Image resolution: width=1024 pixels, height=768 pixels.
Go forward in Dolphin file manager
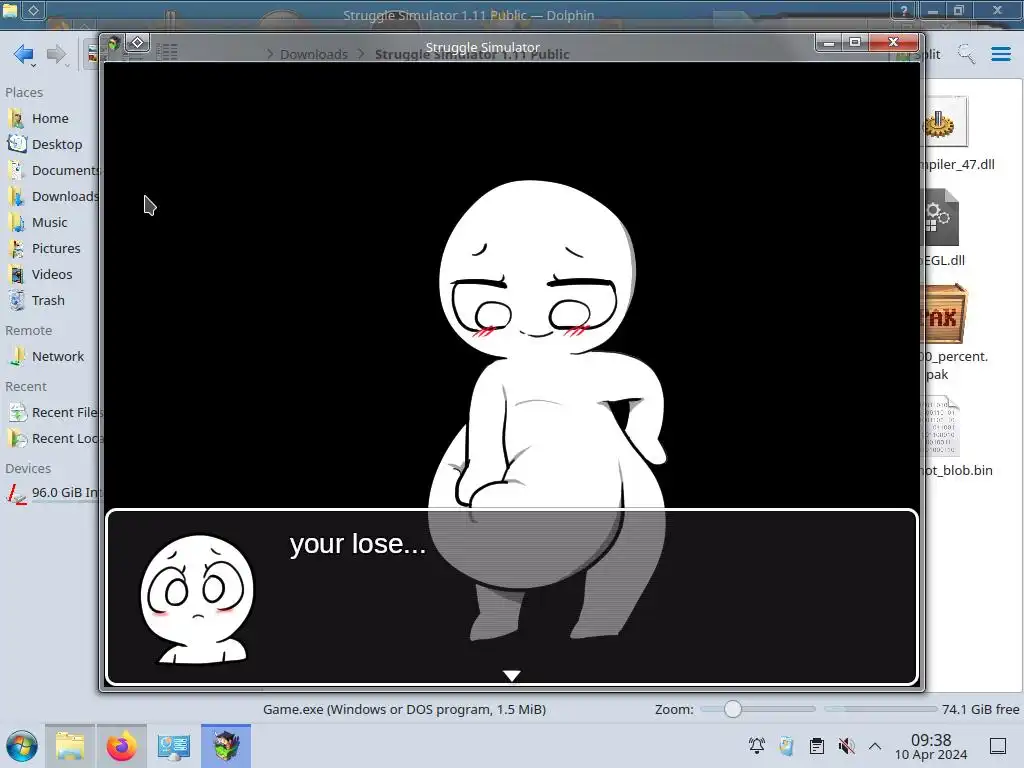coord(56,54)
